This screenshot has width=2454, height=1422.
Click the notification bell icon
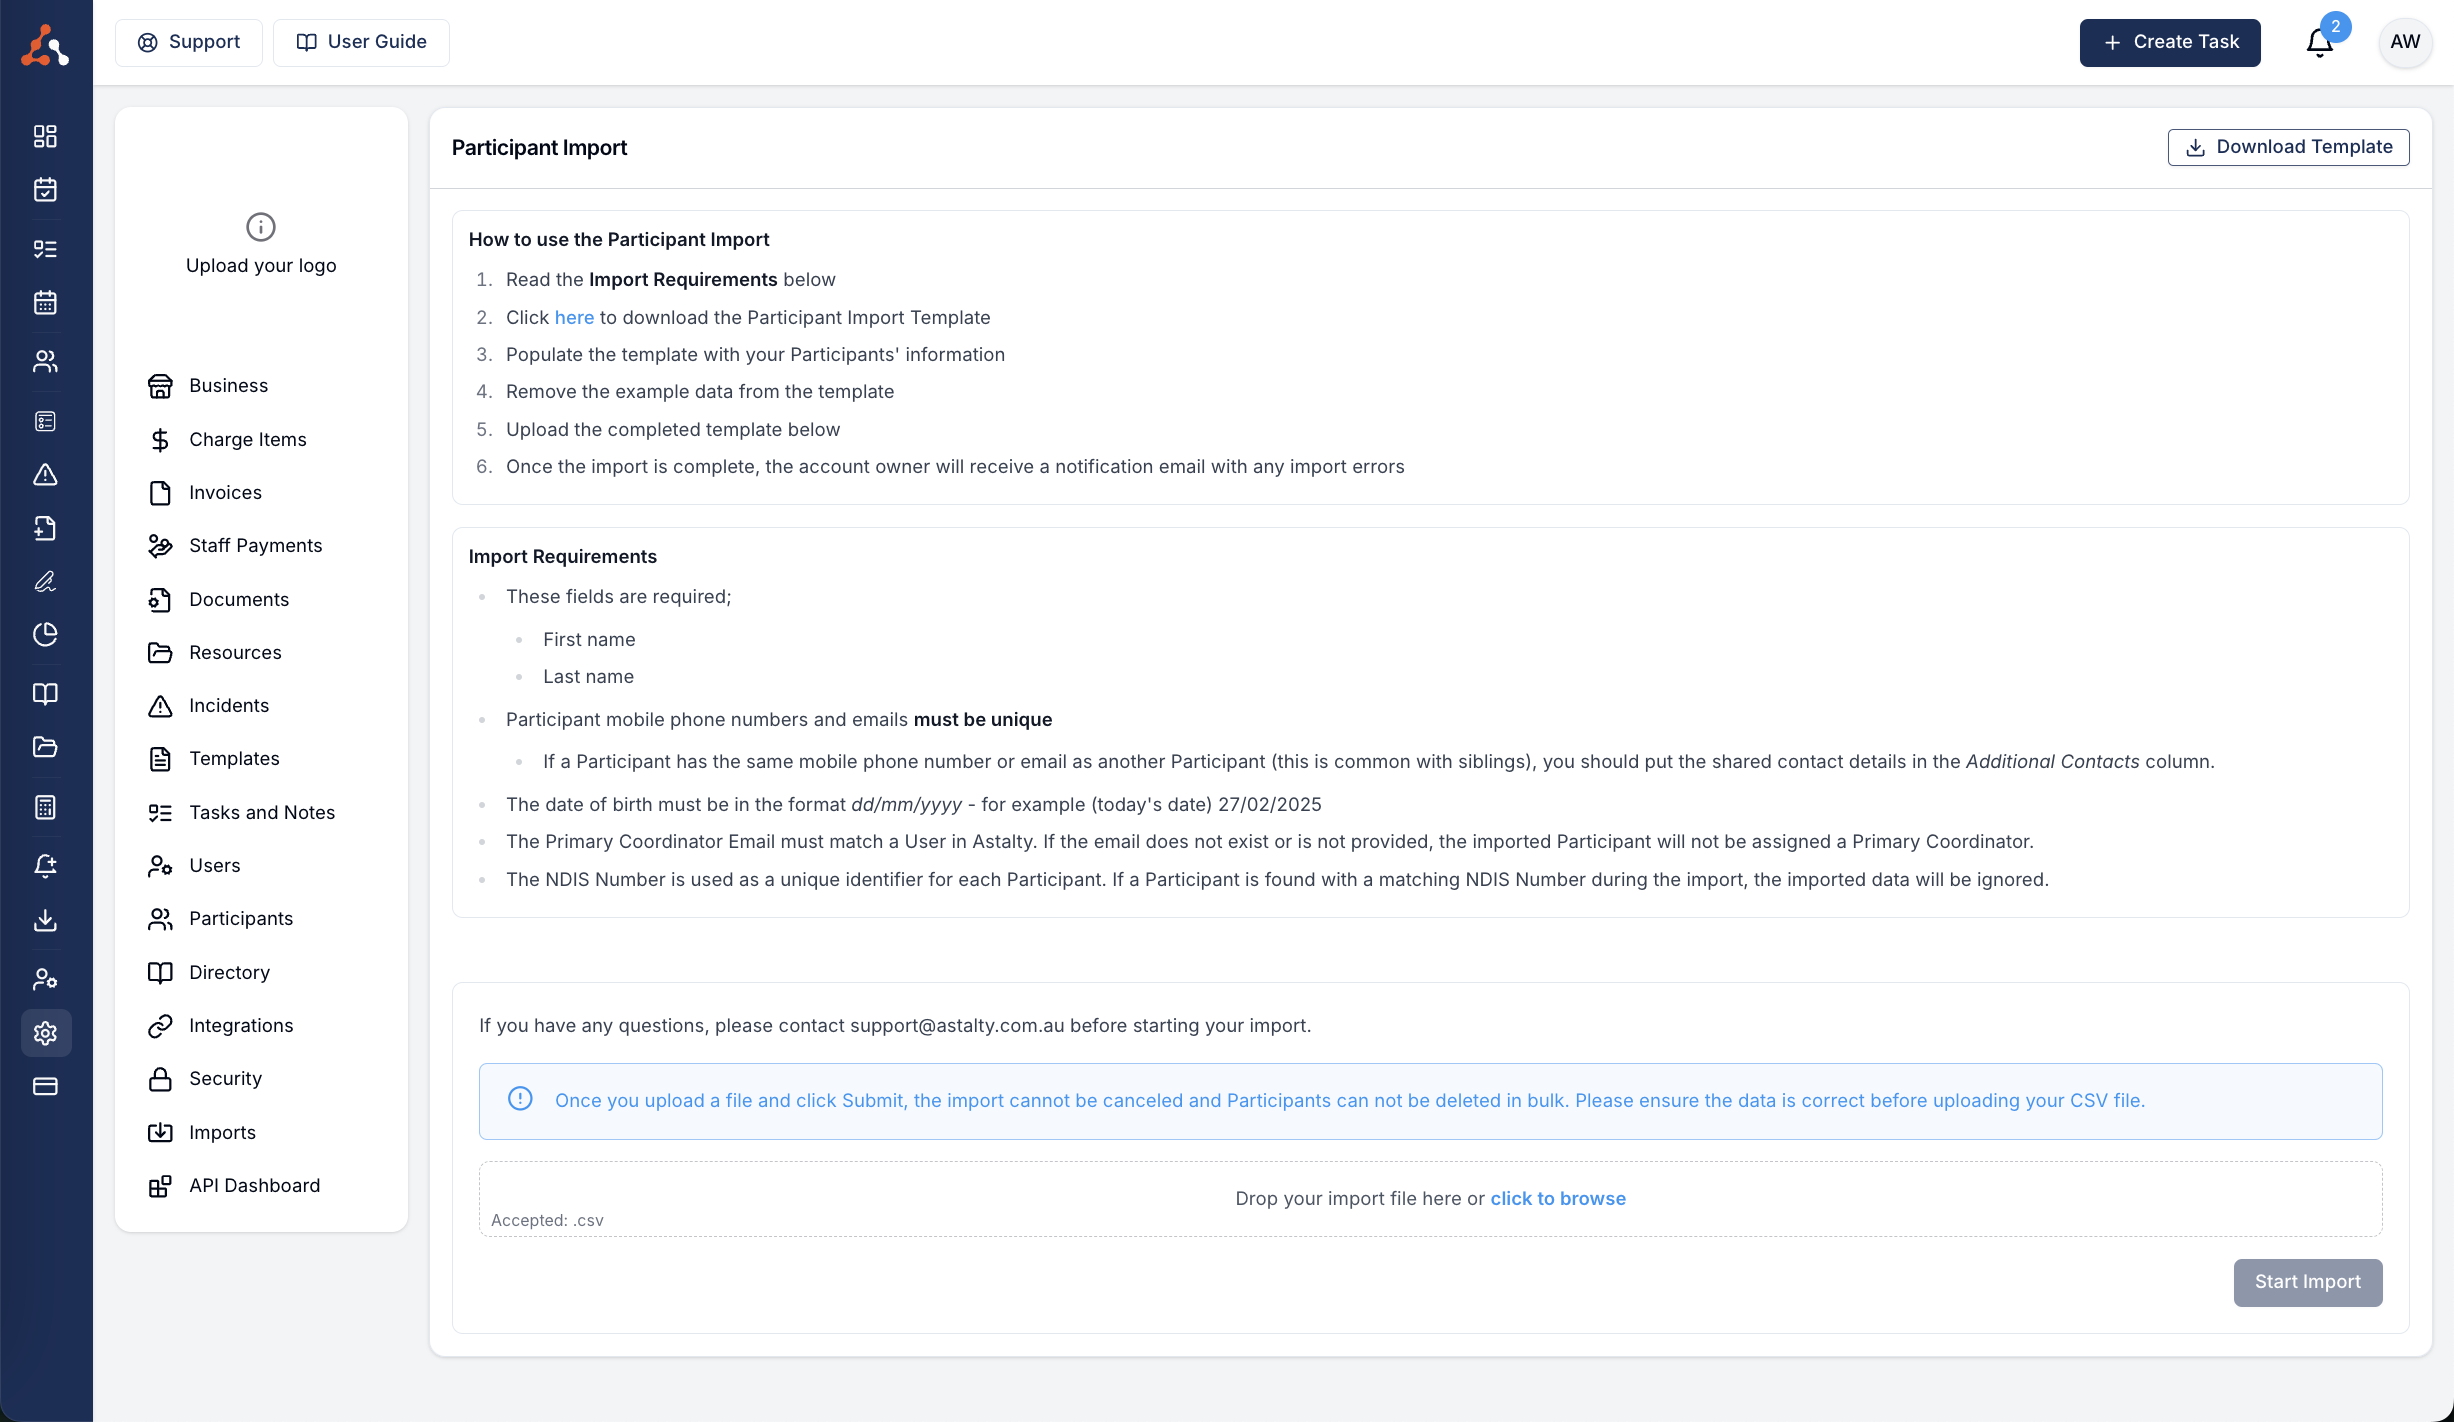[x=2319, y=43]
